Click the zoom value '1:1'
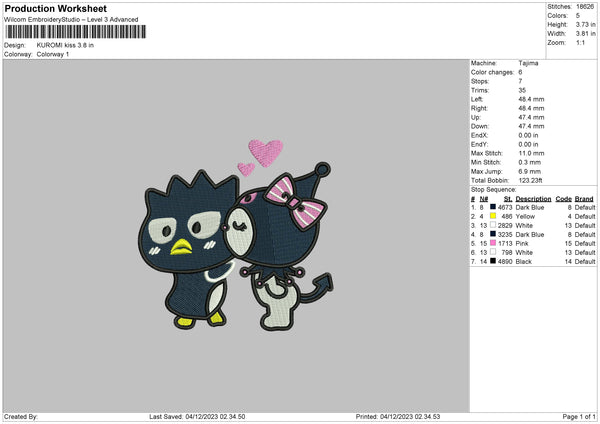The width and height of the screenshot is (600, 424). (580, 42)
